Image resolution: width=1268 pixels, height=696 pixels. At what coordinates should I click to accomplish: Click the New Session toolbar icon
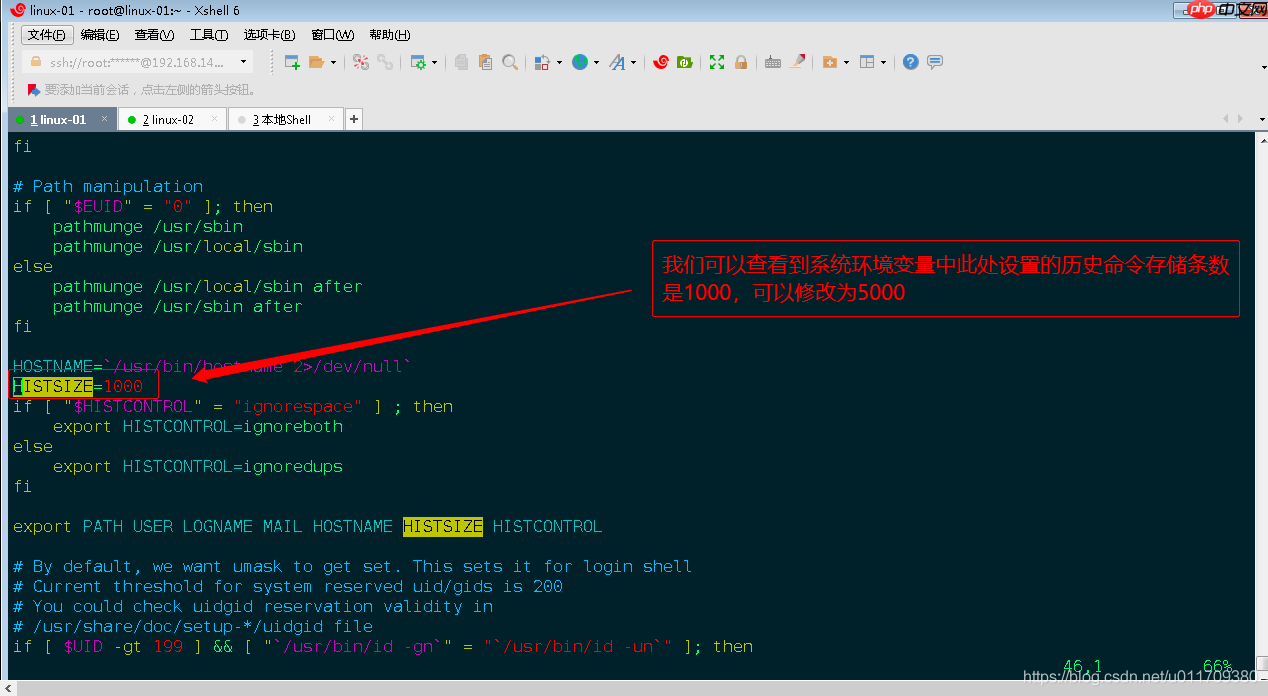292,62
